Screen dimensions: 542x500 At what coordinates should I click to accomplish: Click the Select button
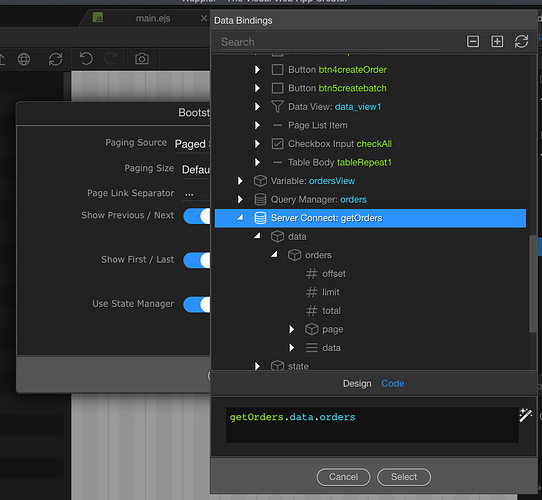[404, 477]
